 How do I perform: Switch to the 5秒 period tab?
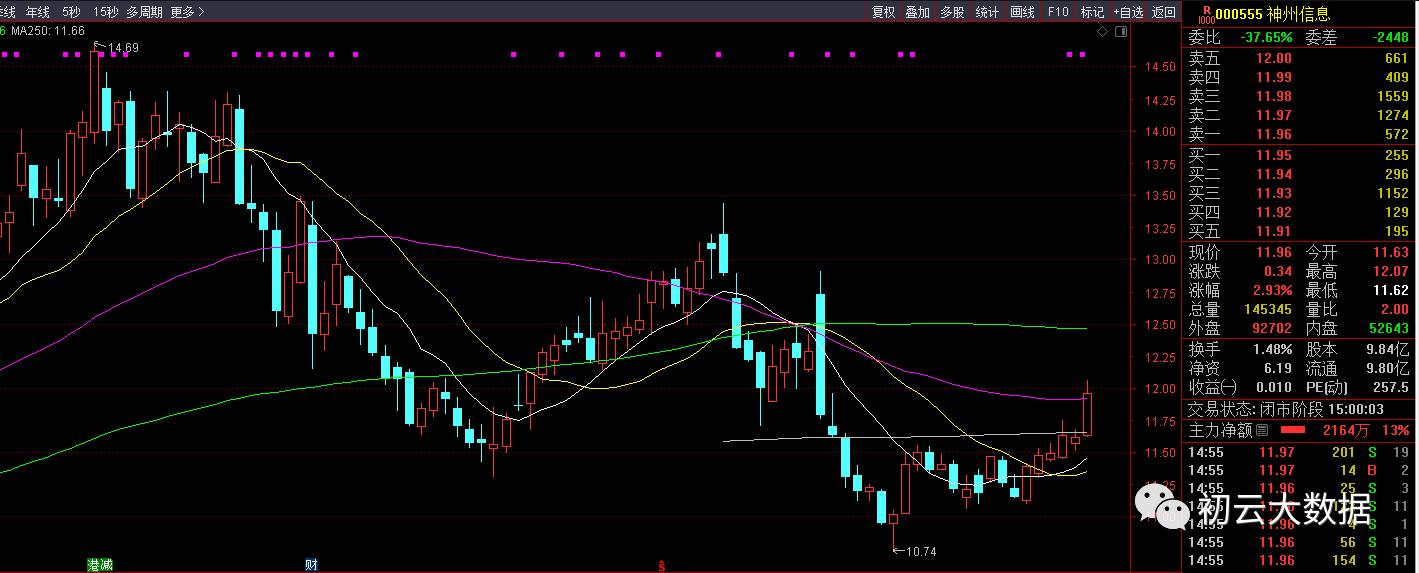[x=71, y=12]
